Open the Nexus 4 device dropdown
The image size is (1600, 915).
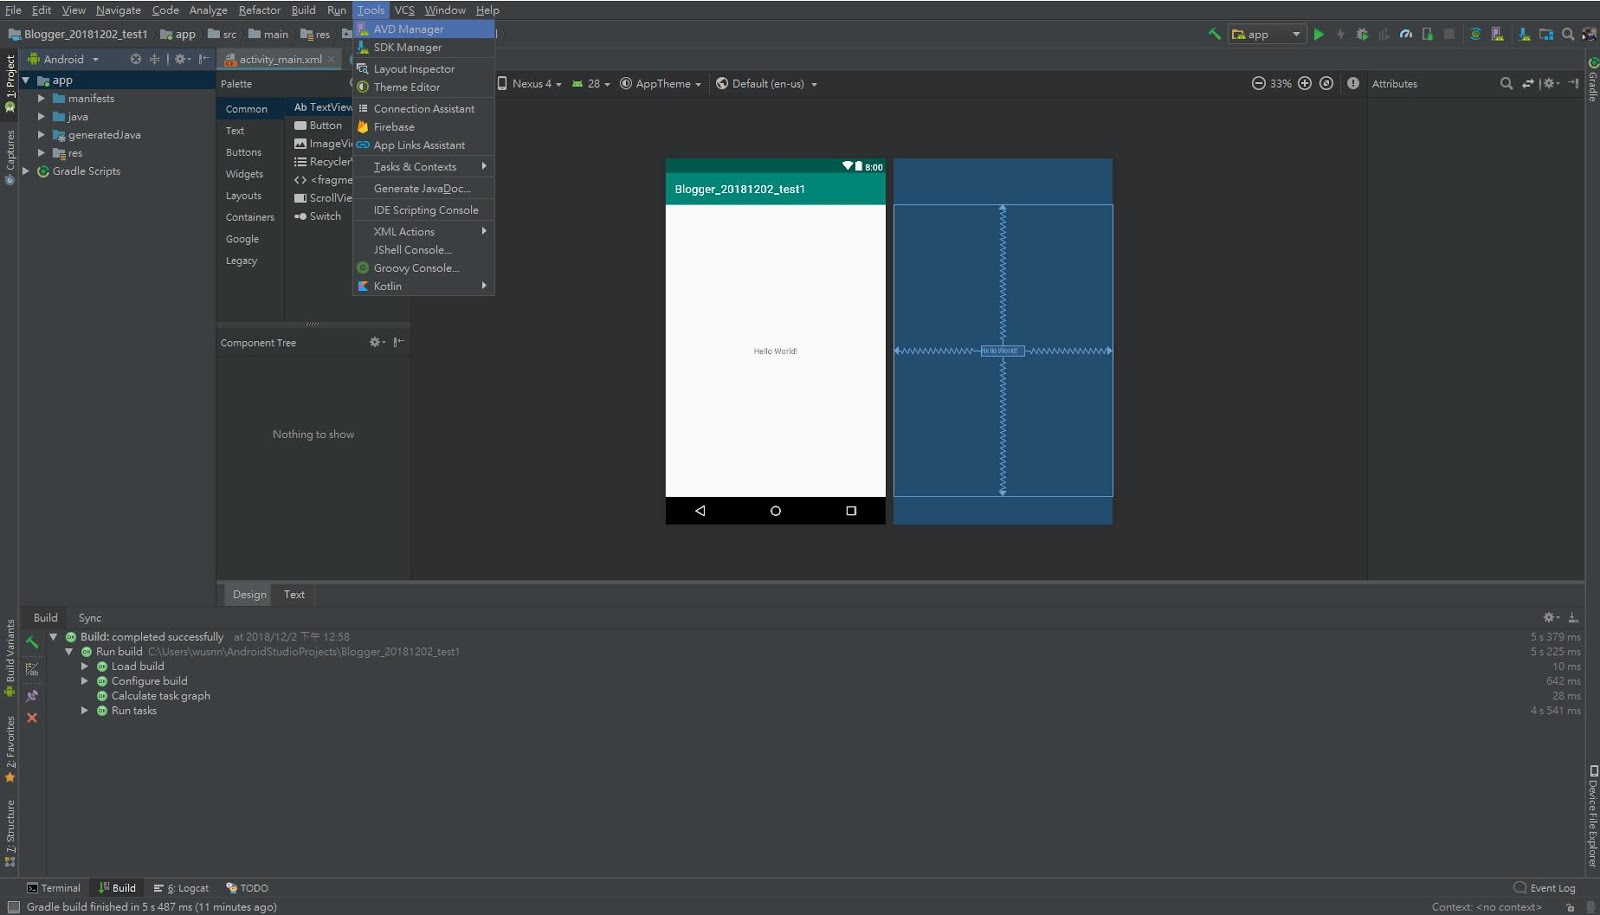[x=530, y=84]
